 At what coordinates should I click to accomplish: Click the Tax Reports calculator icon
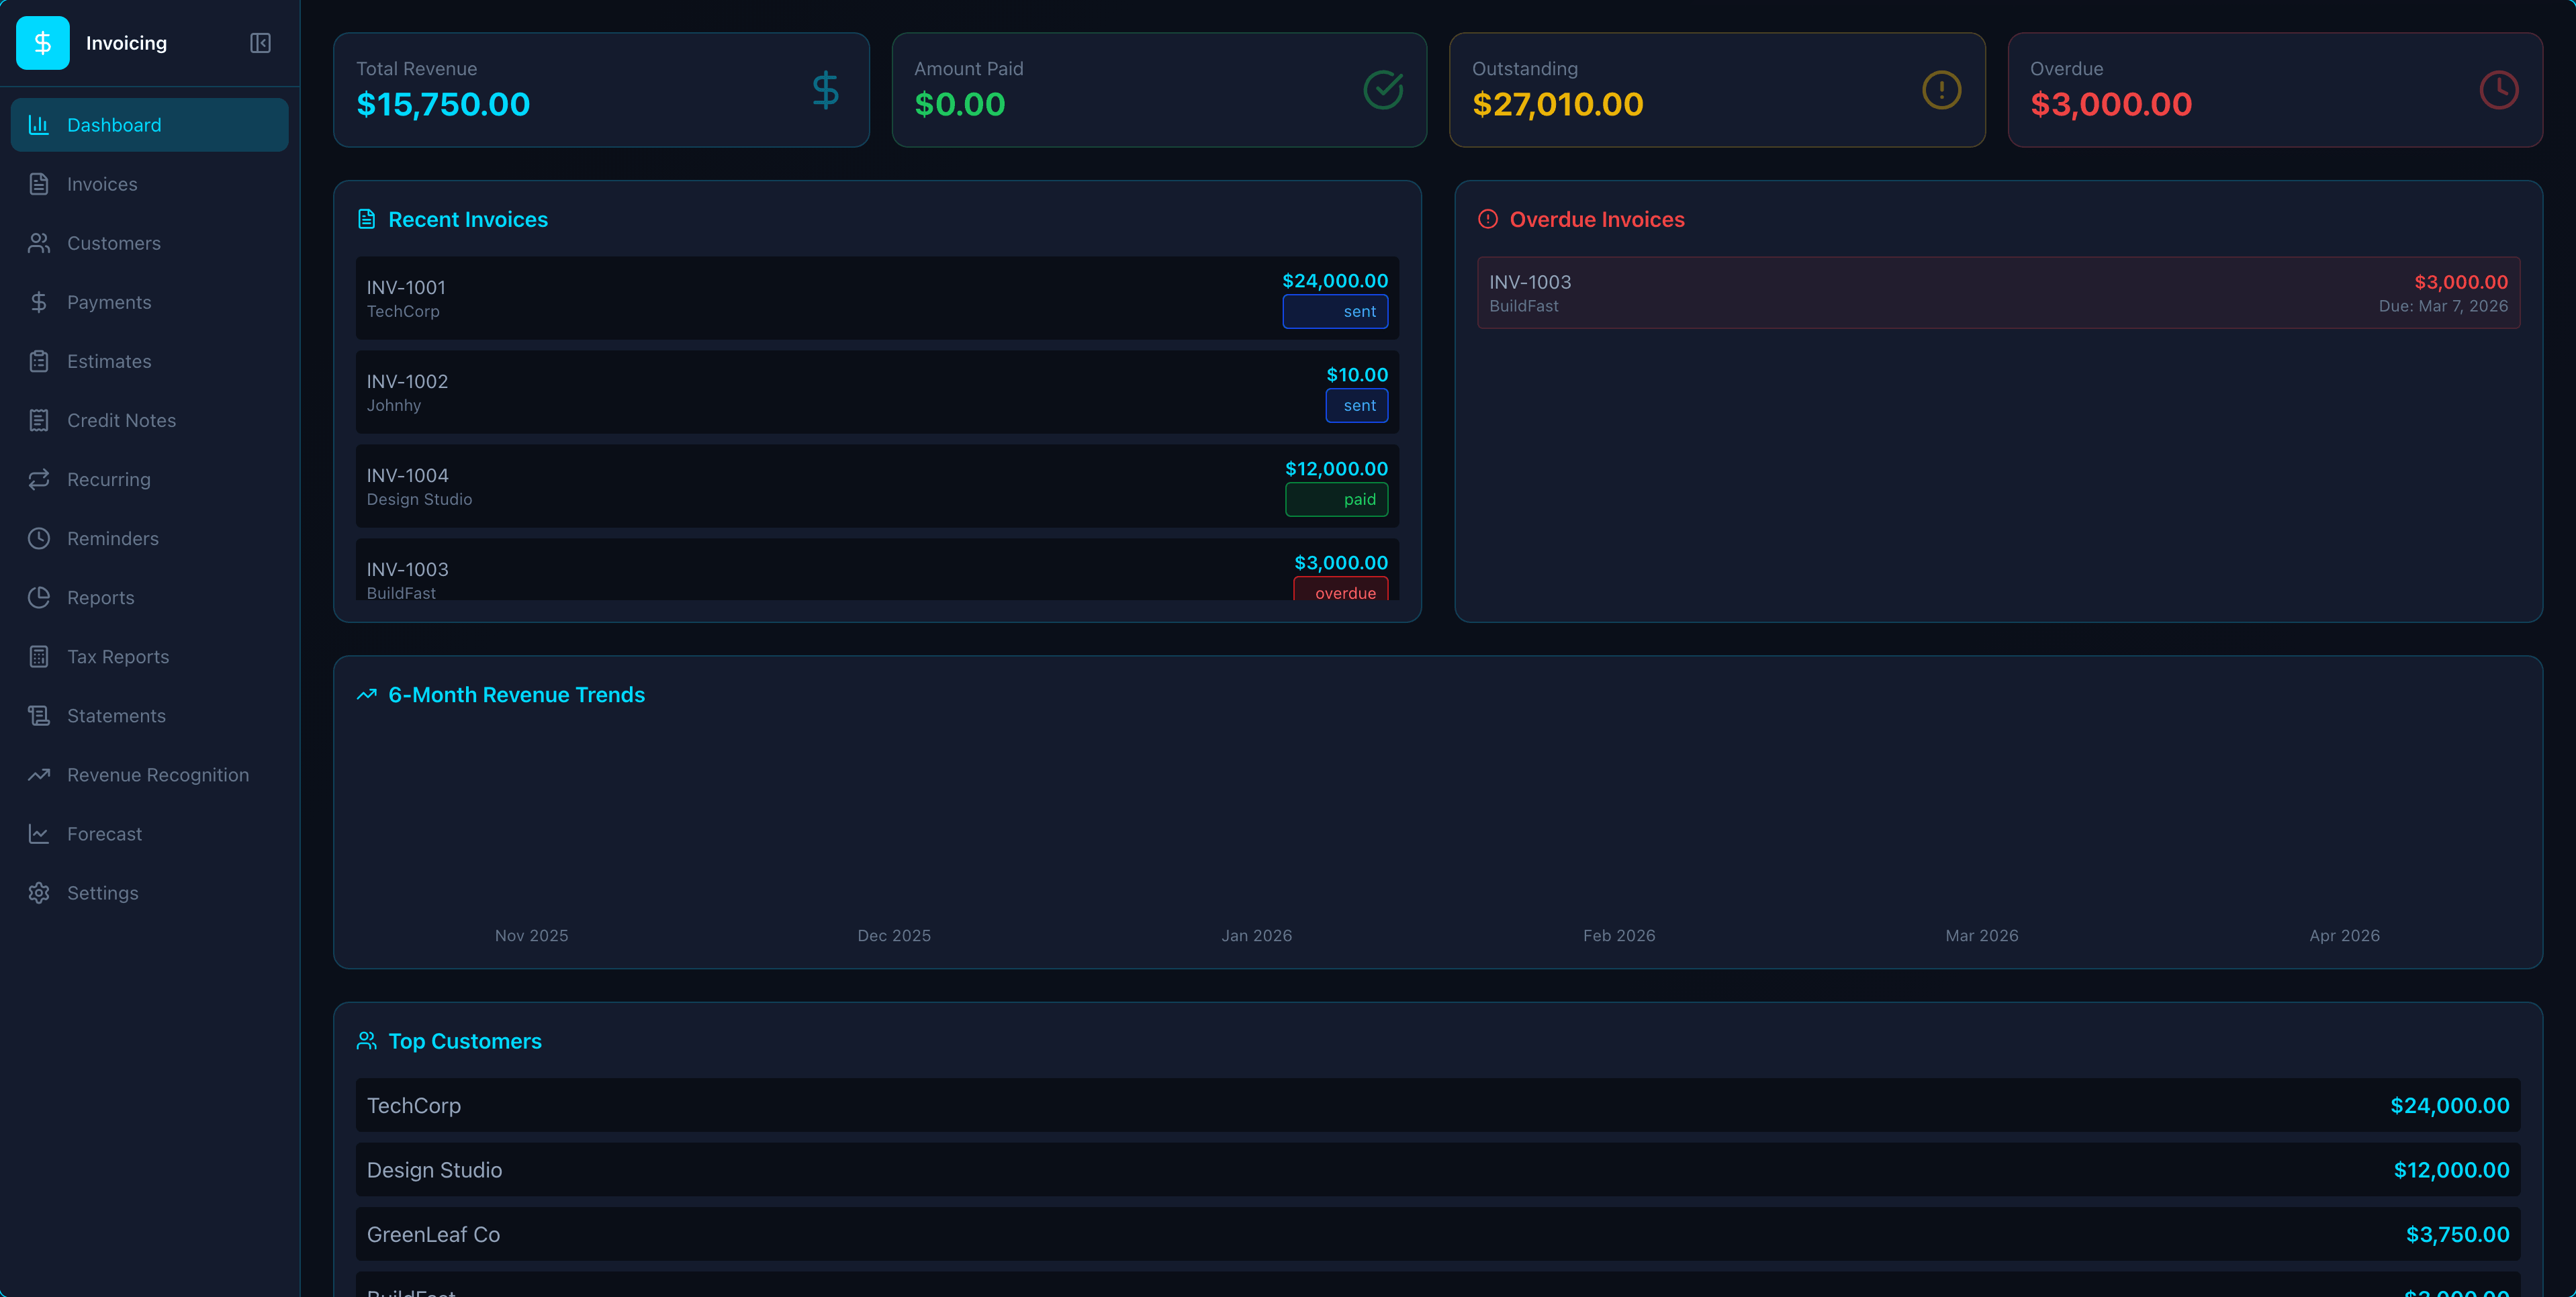[x=39, y=656]
